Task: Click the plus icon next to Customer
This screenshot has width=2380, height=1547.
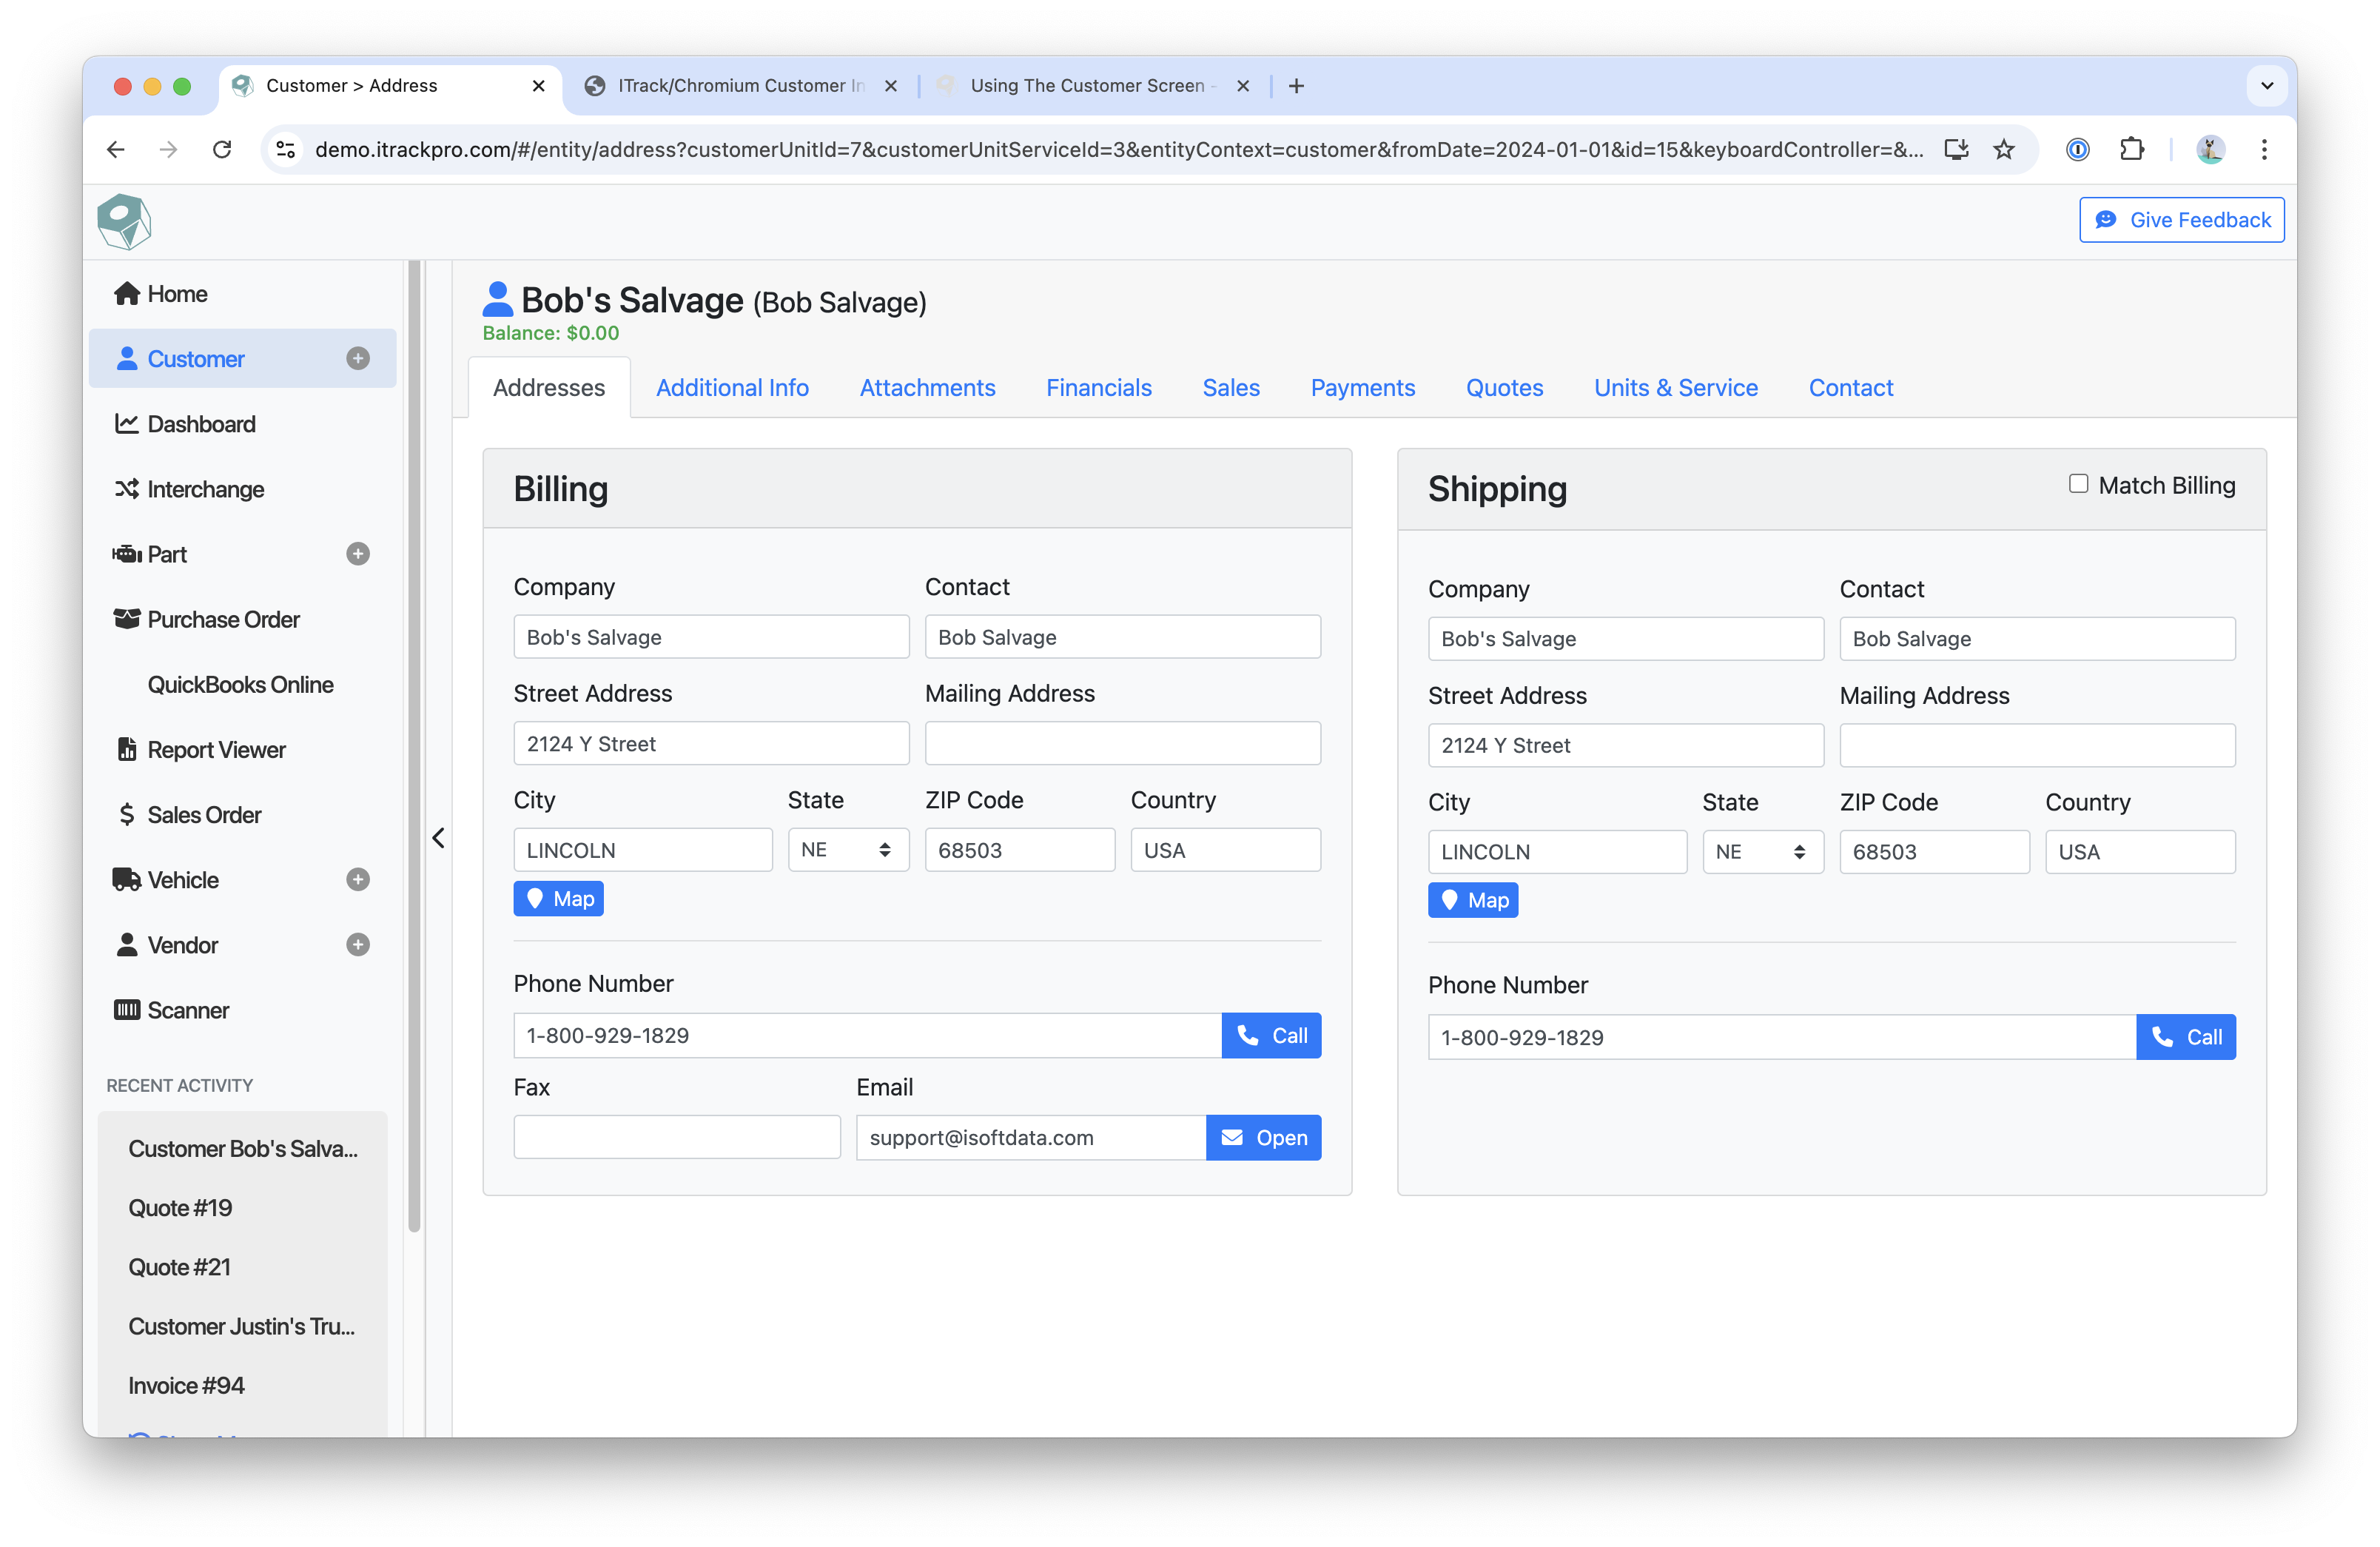Action: tap(358, 358)
